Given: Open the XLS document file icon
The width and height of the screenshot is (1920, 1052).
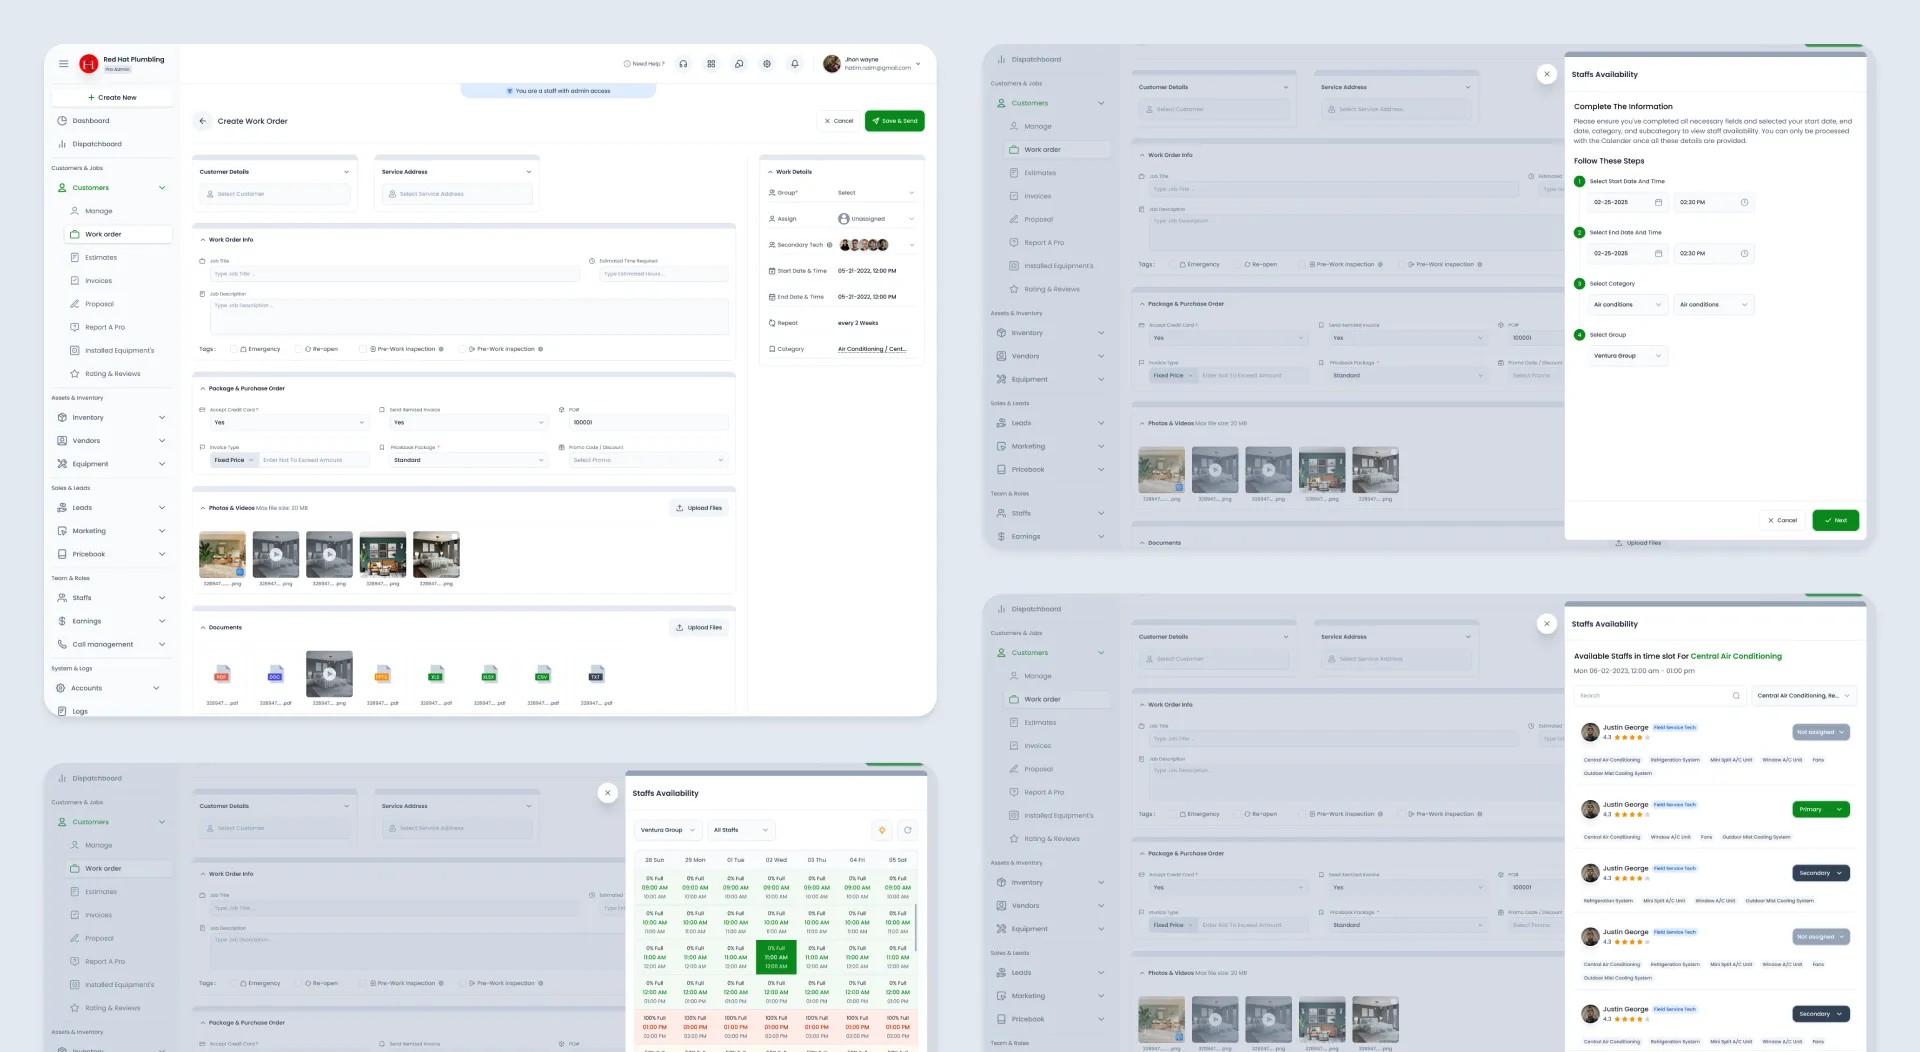Looking at the screenshot, I should tap(436, 675).
